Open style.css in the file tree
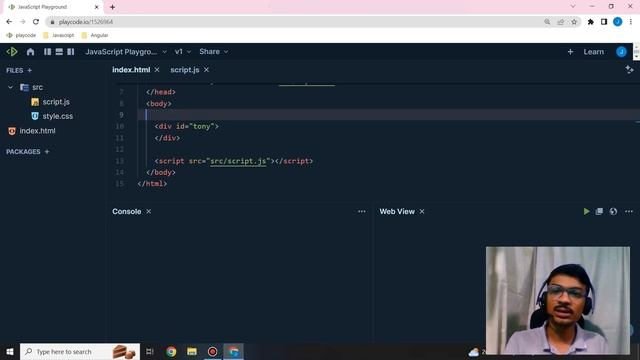The height and width of the screenshot is (360, 640). [x=52, y=116]
